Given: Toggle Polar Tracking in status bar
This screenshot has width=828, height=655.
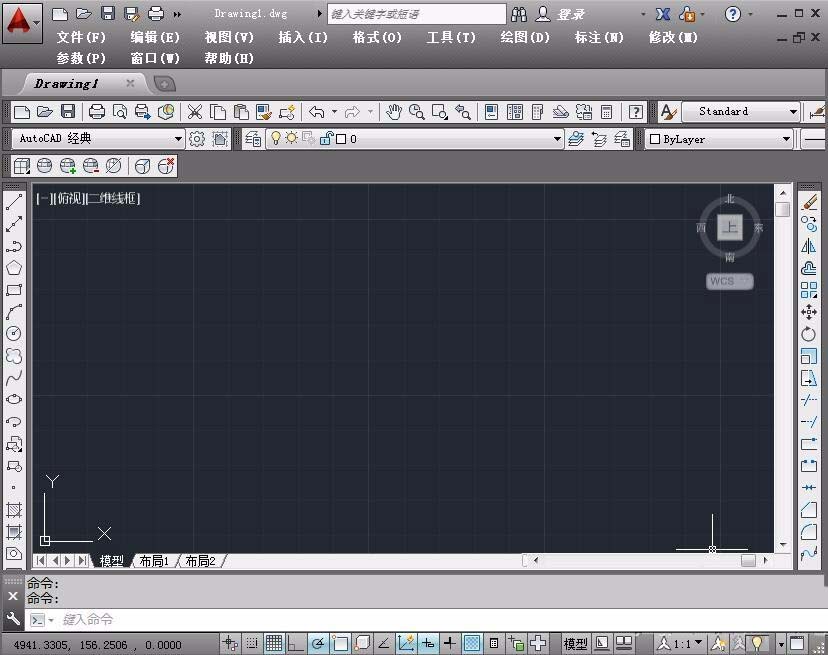Looking at the screenshot, I should 318,643.
